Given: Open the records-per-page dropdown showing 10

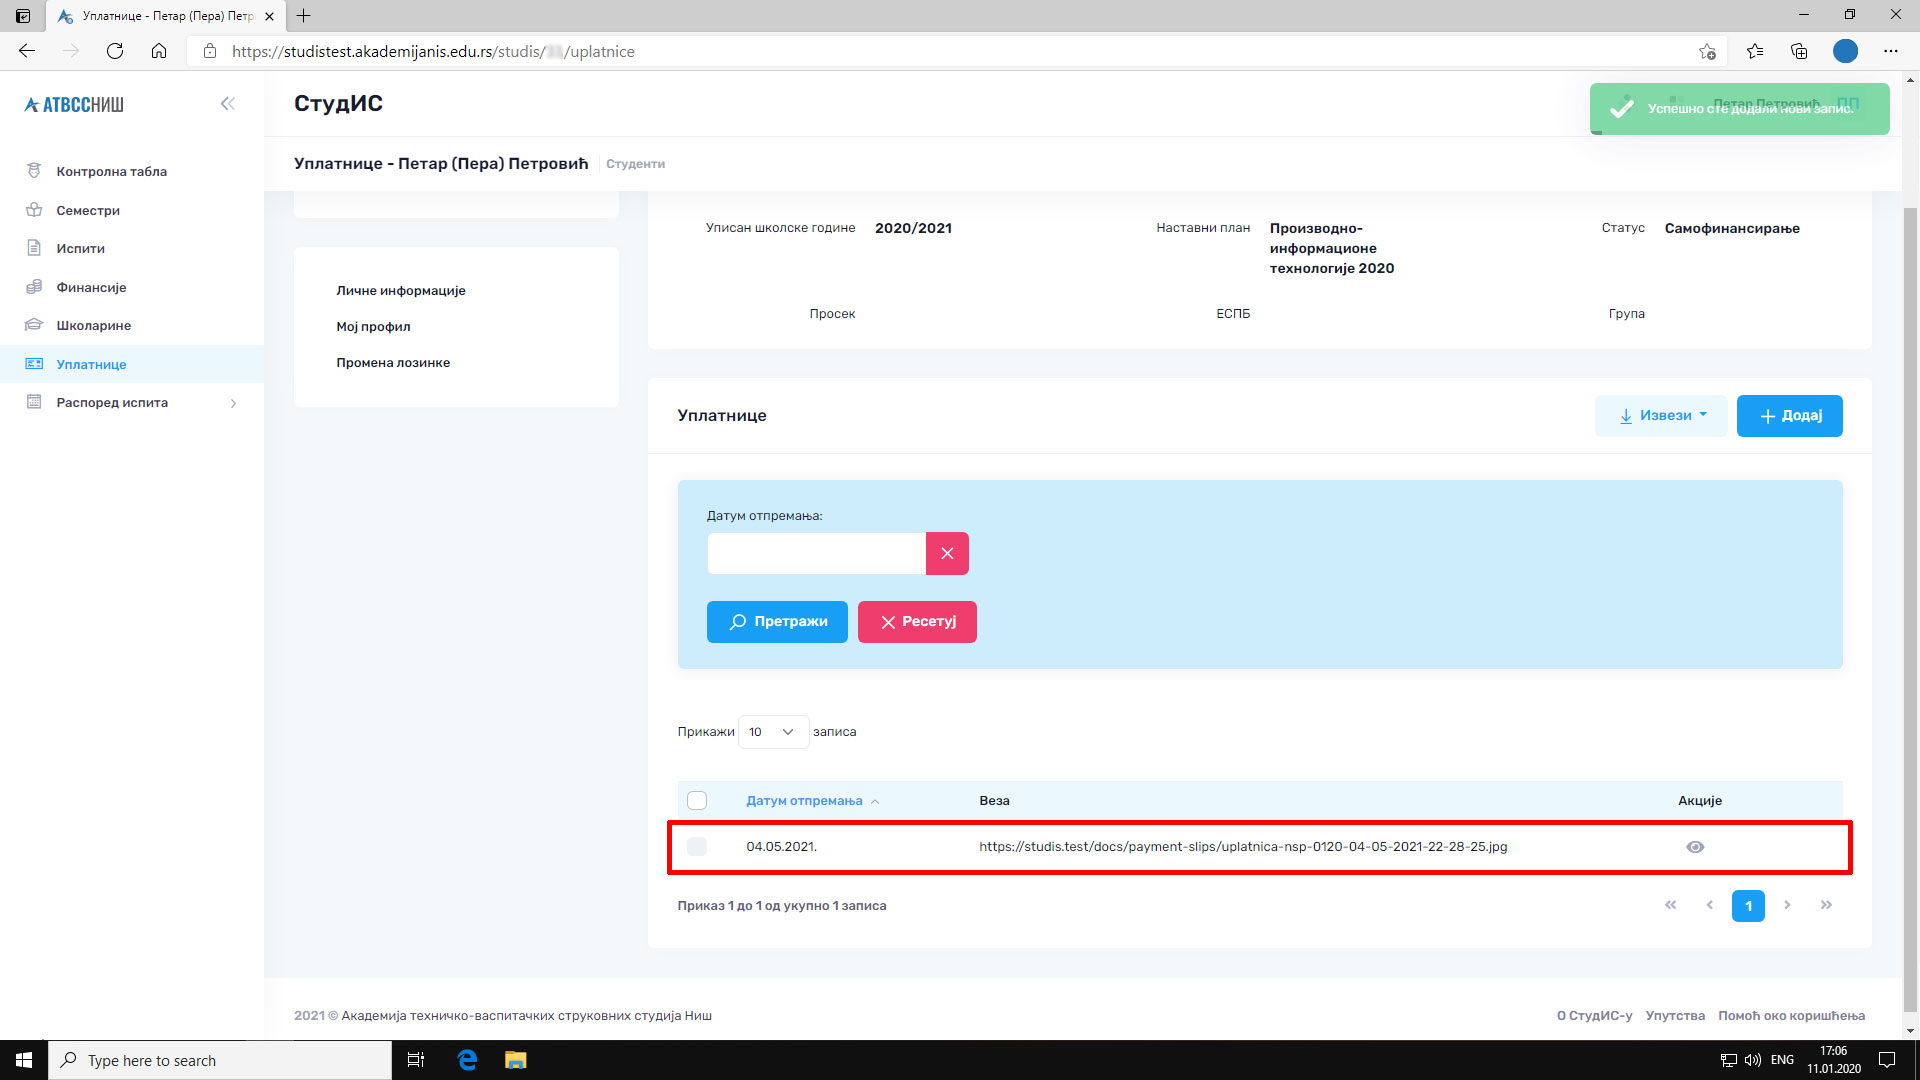Looking at the screenshot, I should pyautogui.click(x=773, y=732).
